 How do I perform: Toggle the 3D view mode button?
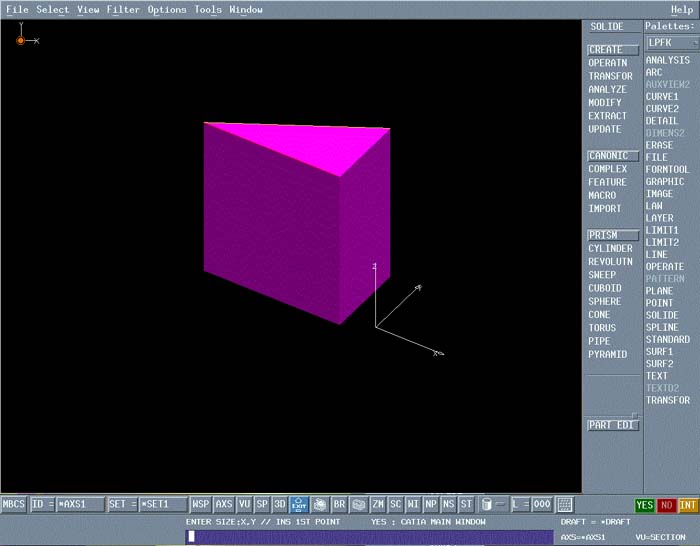click(280, 505)
